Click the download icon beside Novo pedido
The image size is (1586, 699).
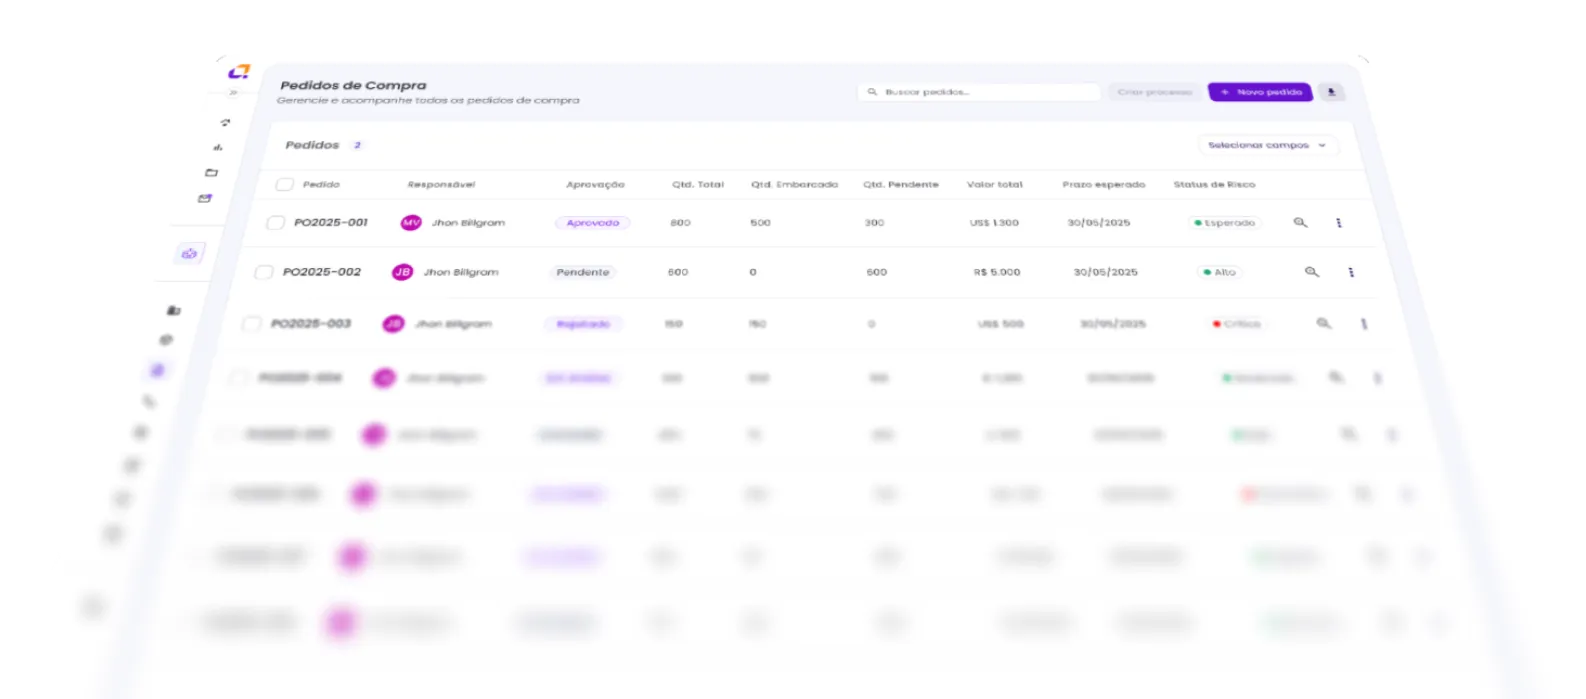(1331, 92)
